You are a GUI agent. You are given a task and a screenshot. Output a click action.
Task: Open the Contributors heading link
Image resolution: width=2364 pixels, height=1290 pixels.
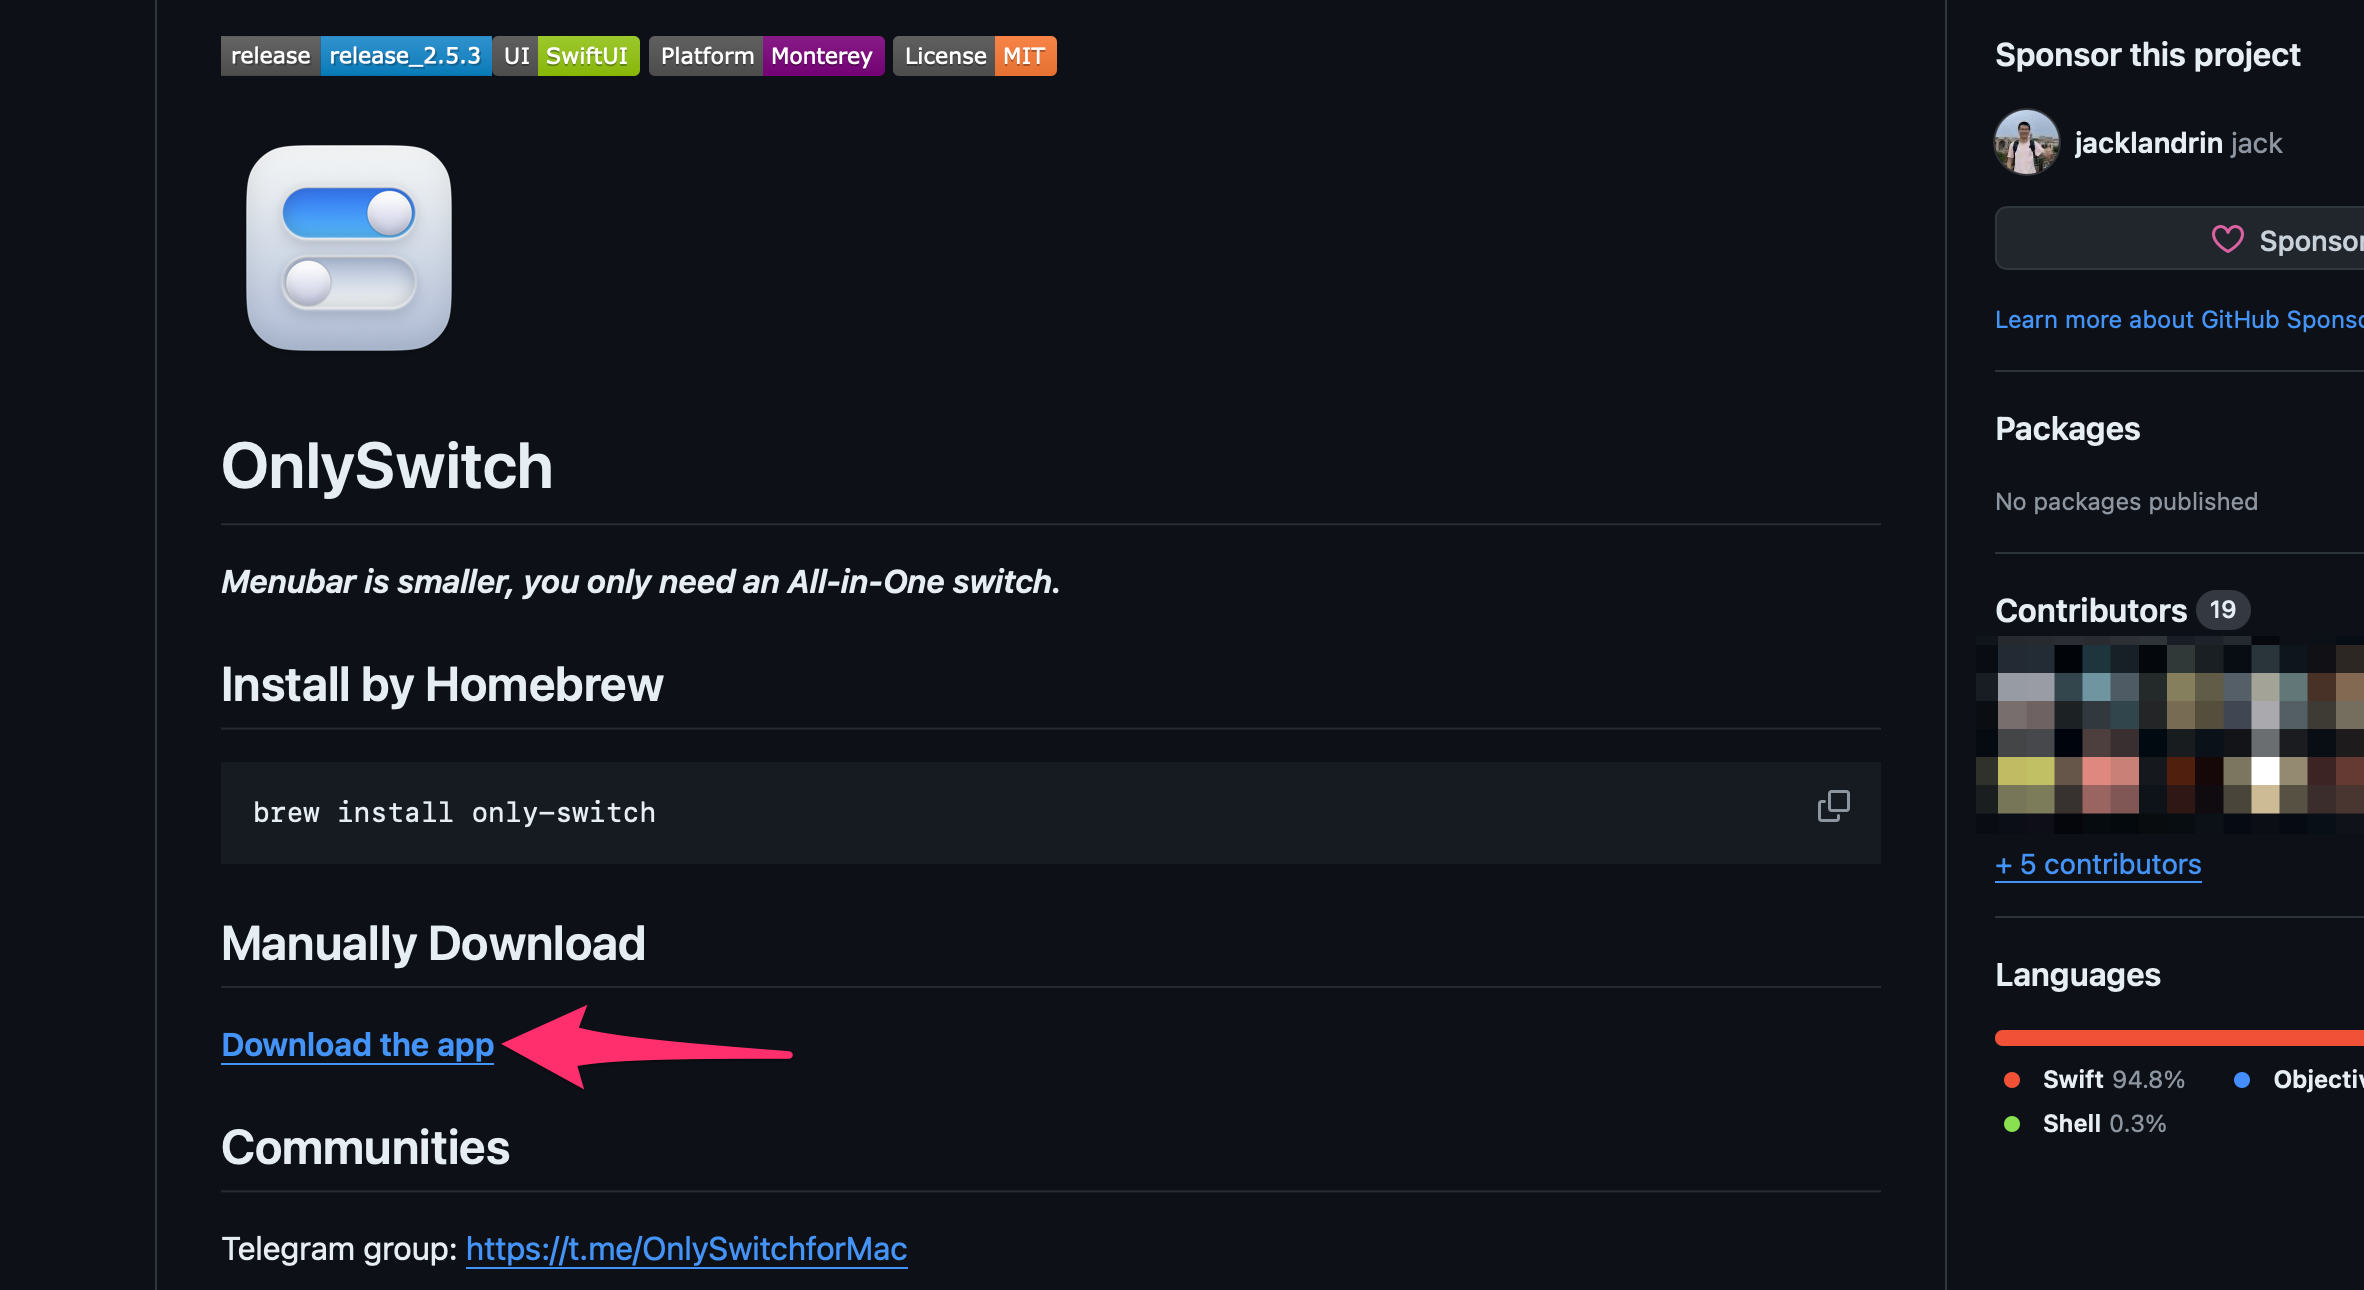(2090, 610)
